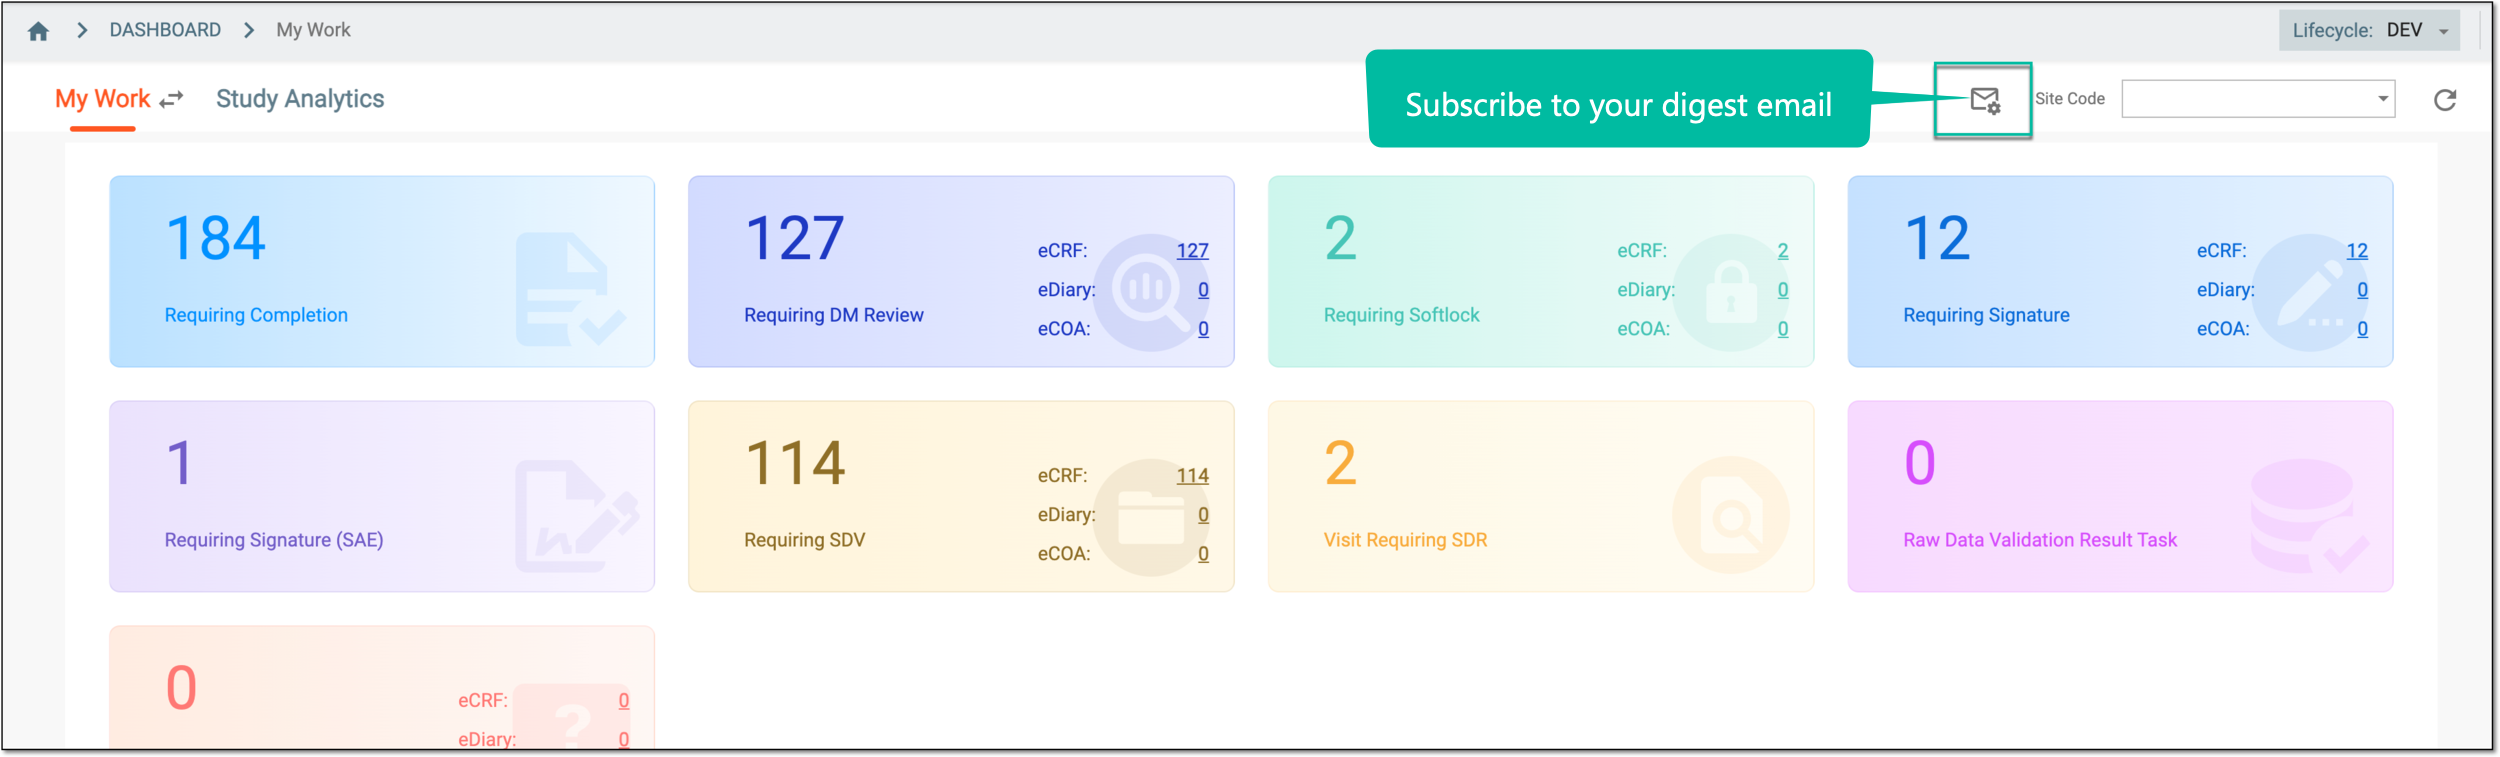The height and width of the screenshot is (757, 2500).
Task: Open eDiary count 0 under Requiring Softlock
Action: 1783,290
